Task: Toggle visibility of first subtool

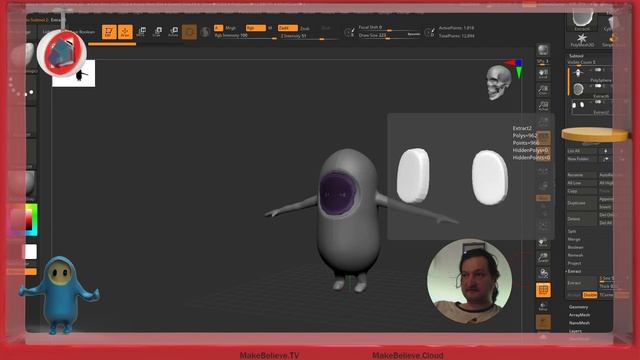Action: tap(598, 70)
